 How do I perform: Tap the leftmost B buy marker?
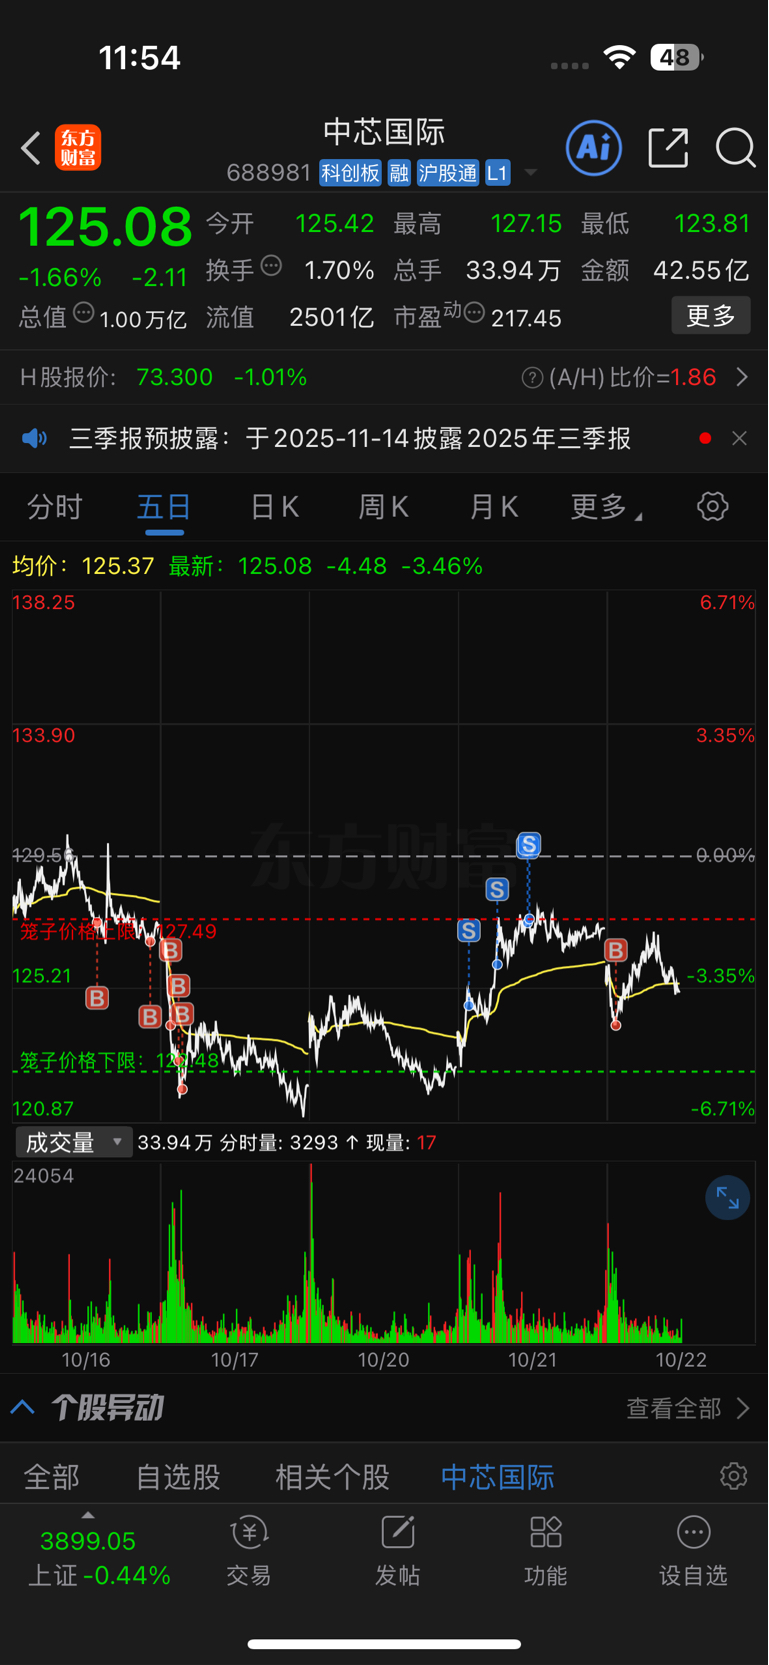tap(97, 997)
